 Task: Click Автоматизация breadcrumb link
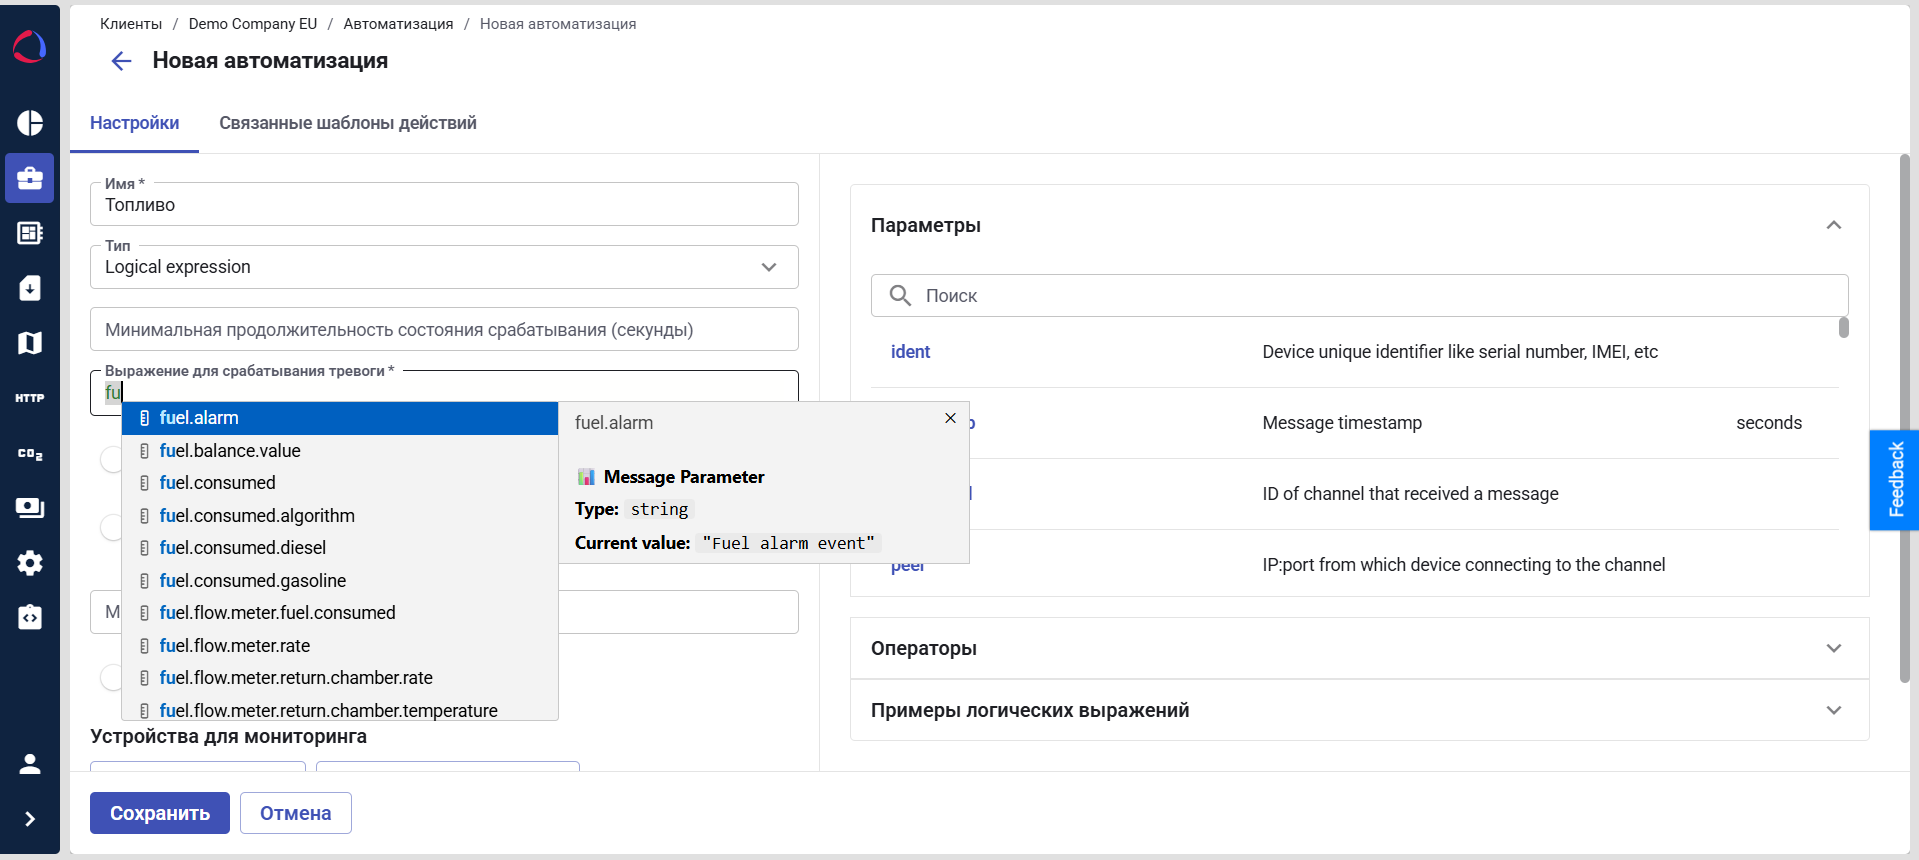click(x=398, y=24)
